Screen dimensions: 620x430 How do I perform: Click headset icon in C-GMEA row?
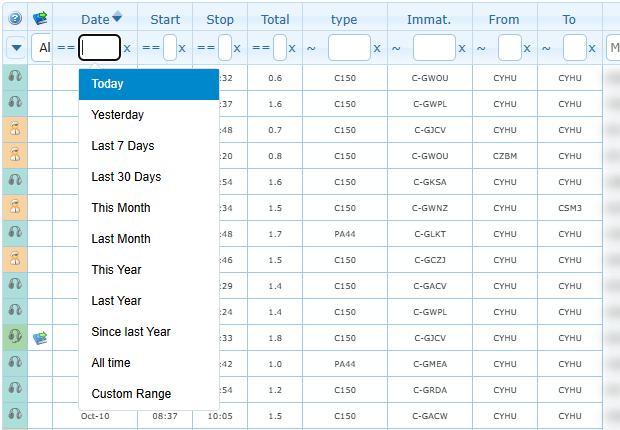pos(15,362)
